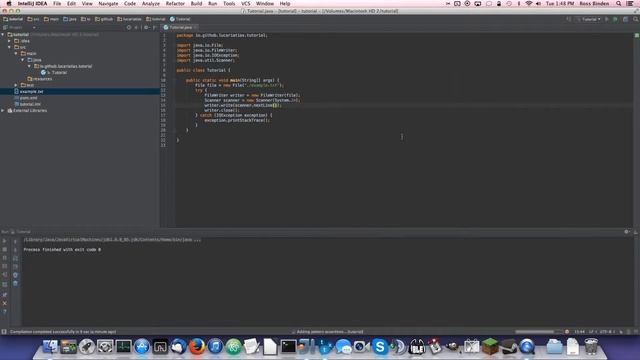This screenshot has height=360, width=640.
Task: Open Run panel help question-mark icon
Action: [5, 312]
